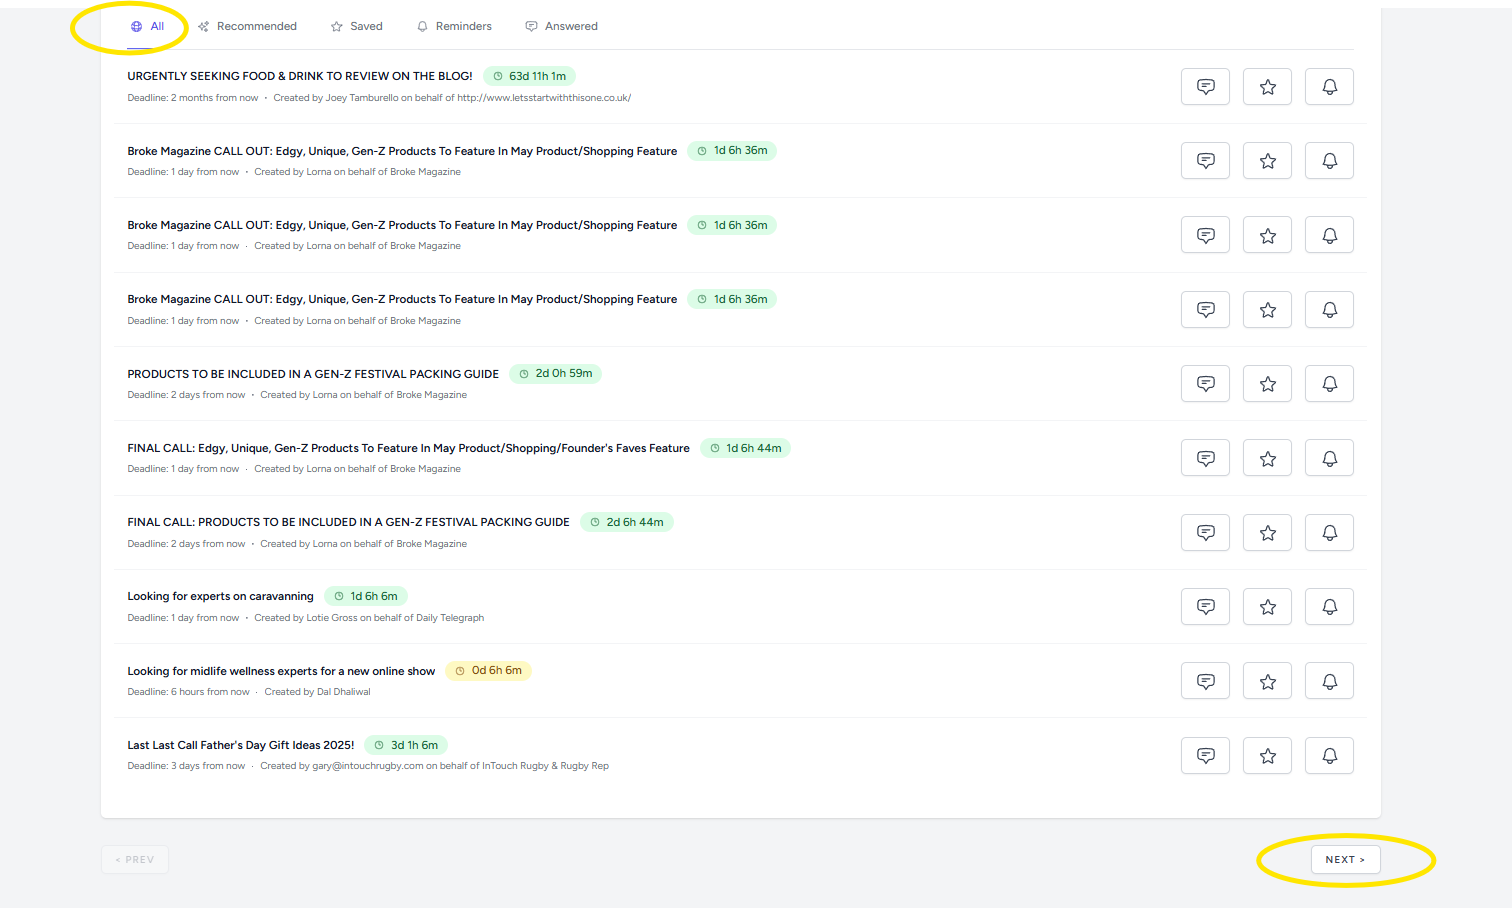Set reminder bell for midlife wellness experts request
This screenshot has height=908, width=1512.
coord(1329,681)
